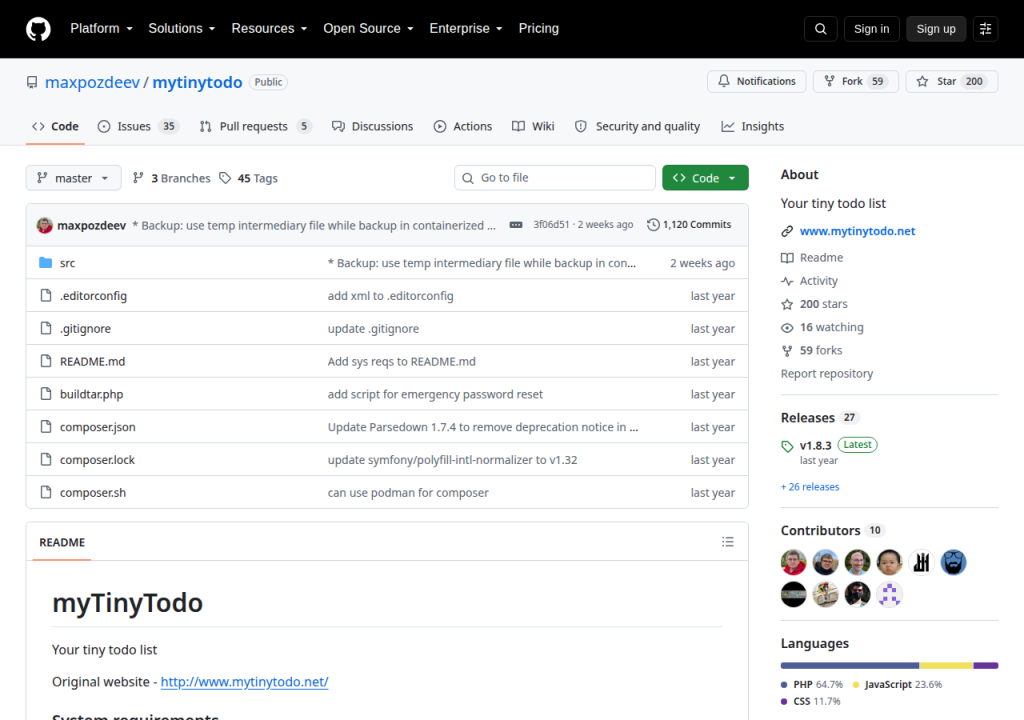This screenshot has height=720, width=1024.
Task: Click the 3f06d51 commit hash
Action: pyautogui.click(x=551, y=225)
